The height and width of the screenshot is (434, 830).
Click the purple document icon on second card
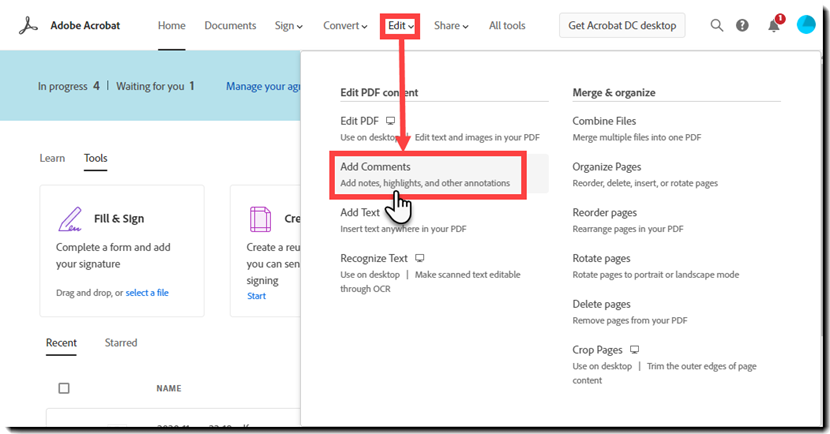click(260, 219)
